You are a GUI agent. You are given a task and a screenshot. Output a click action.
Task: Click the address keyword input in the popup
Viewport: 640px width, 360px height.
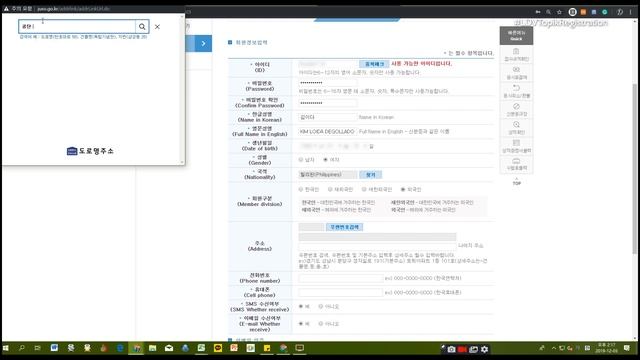pos(77,27)
